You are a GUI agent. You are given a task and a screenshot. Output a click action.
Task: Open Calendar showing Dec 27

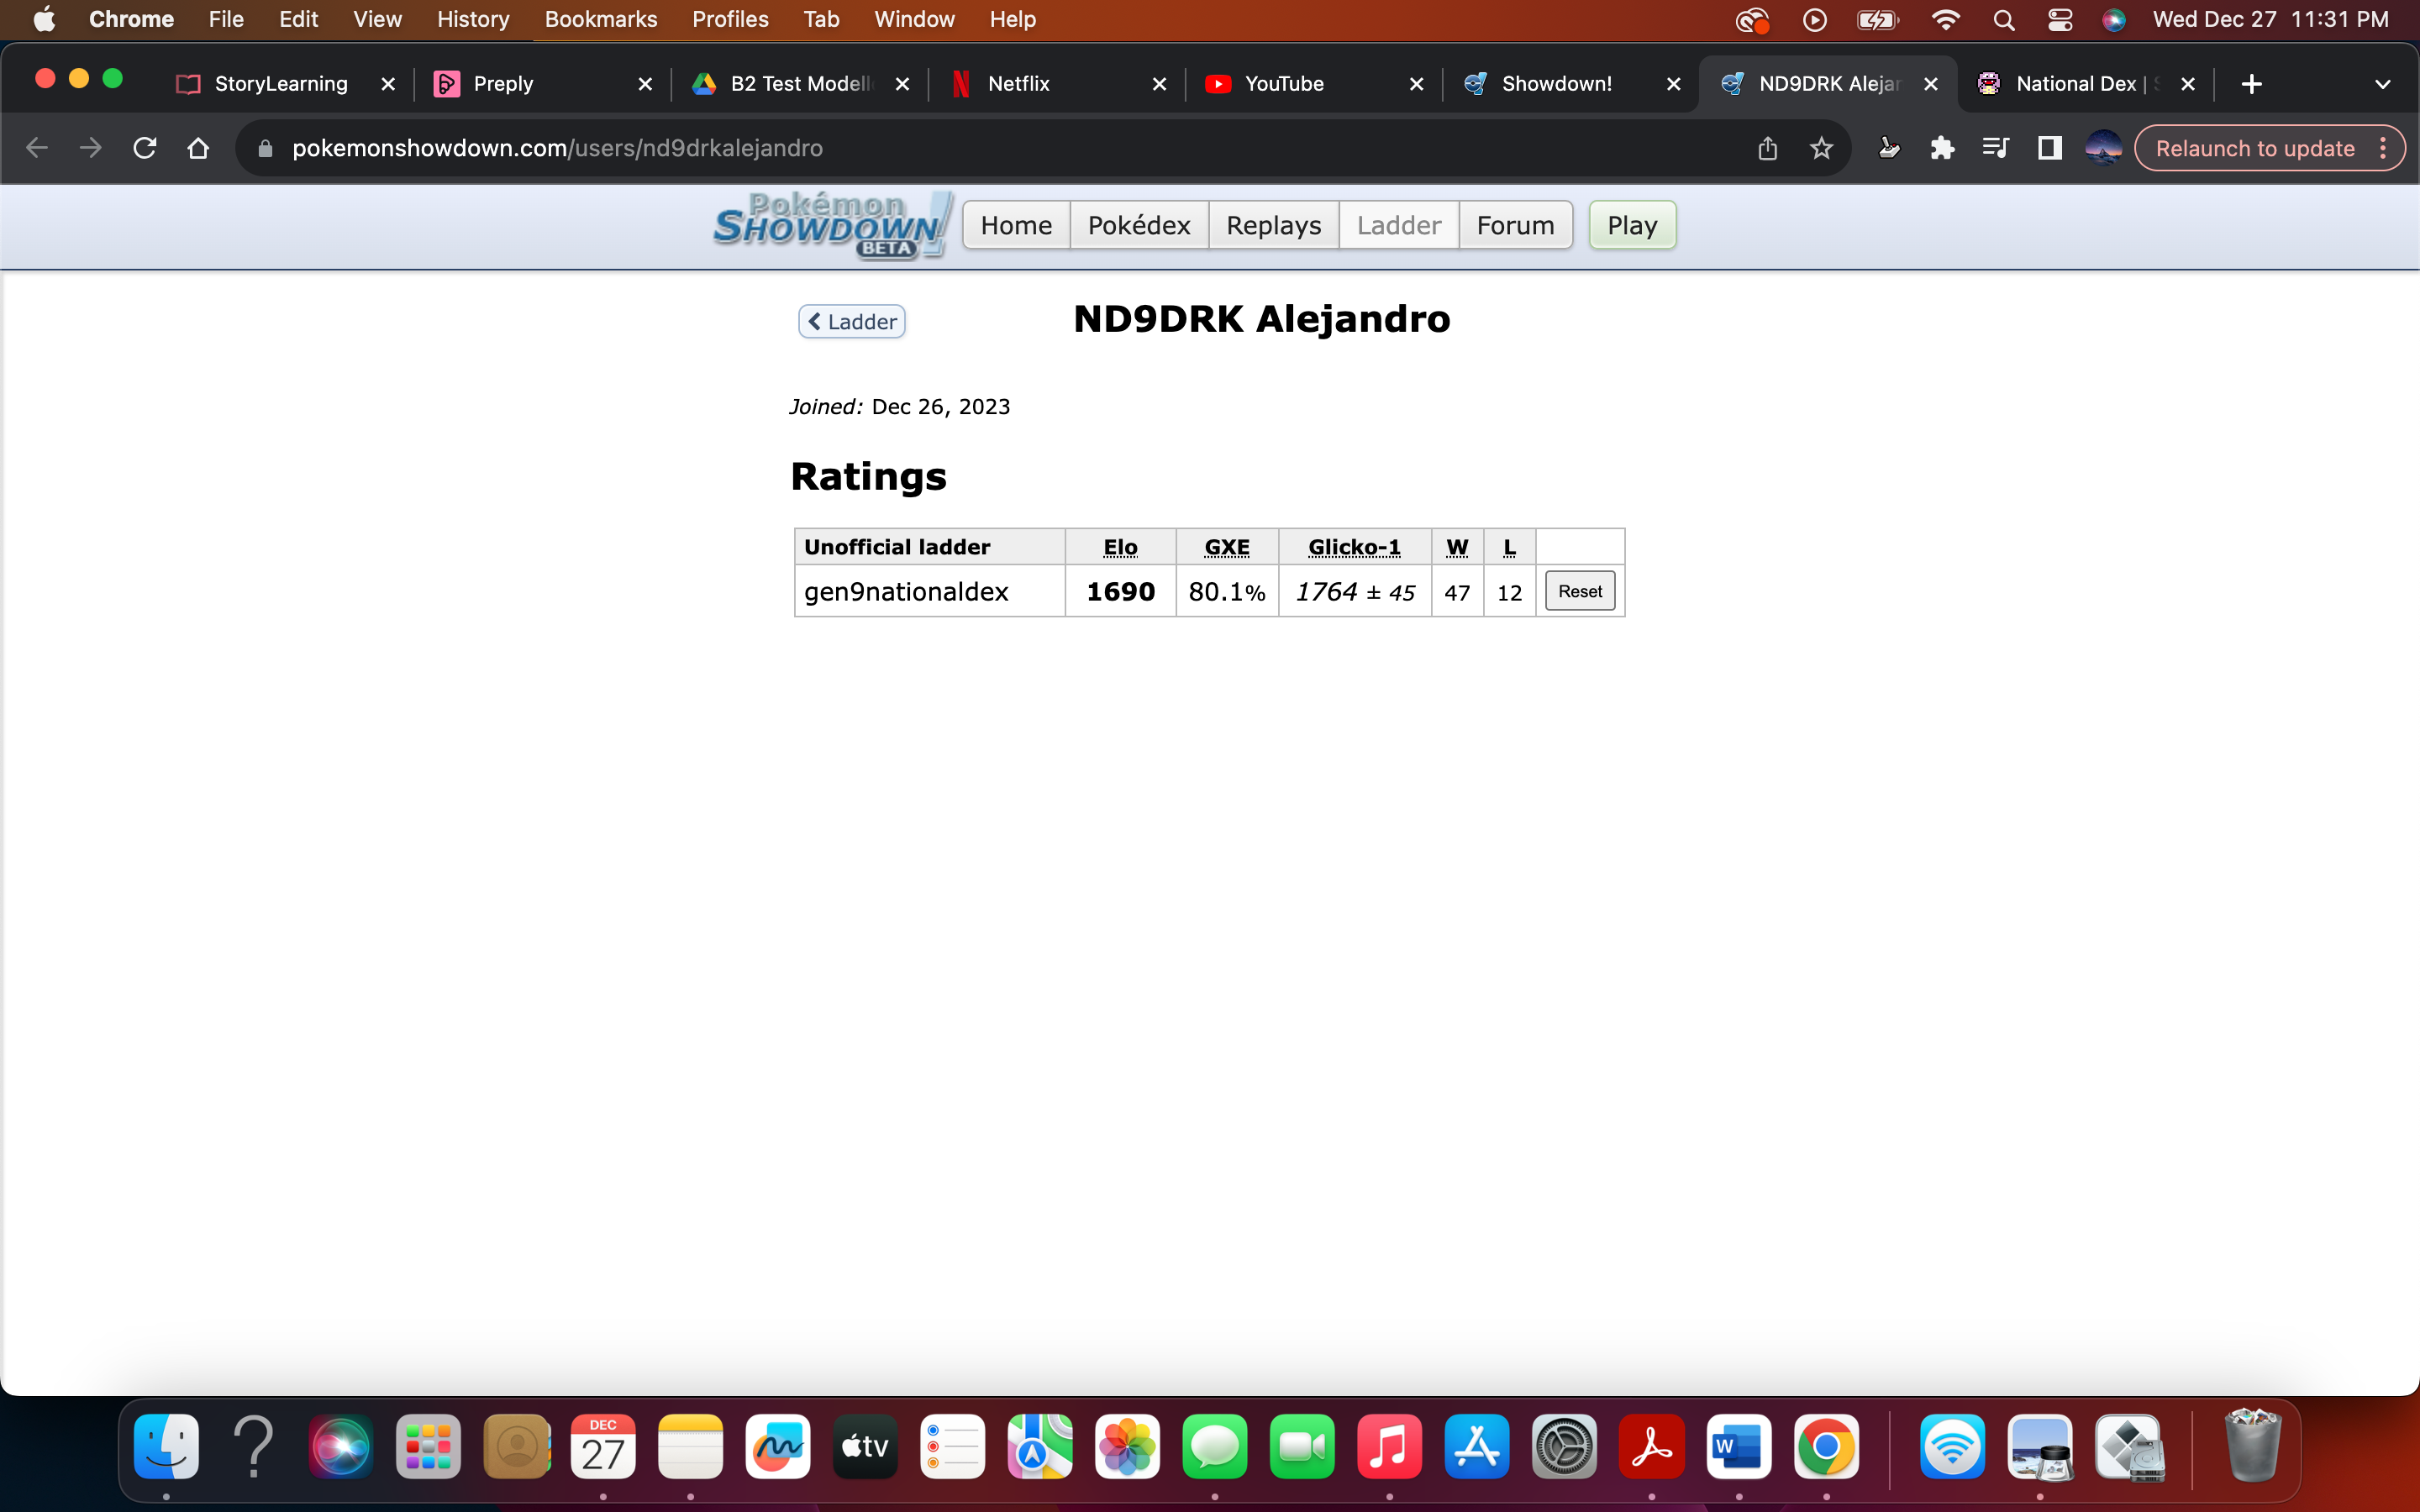(603, 1446)
